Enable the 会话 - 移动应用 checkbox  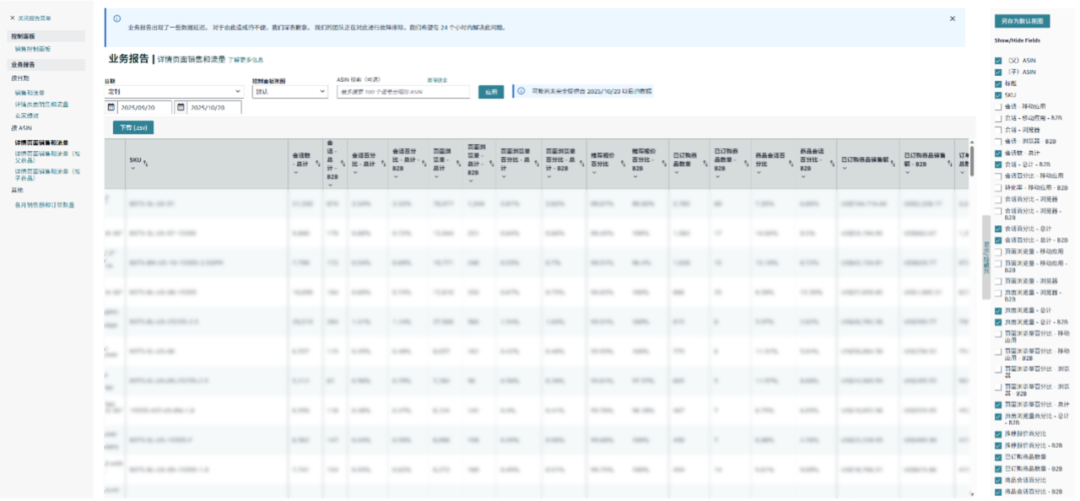(x=999, y=107)
